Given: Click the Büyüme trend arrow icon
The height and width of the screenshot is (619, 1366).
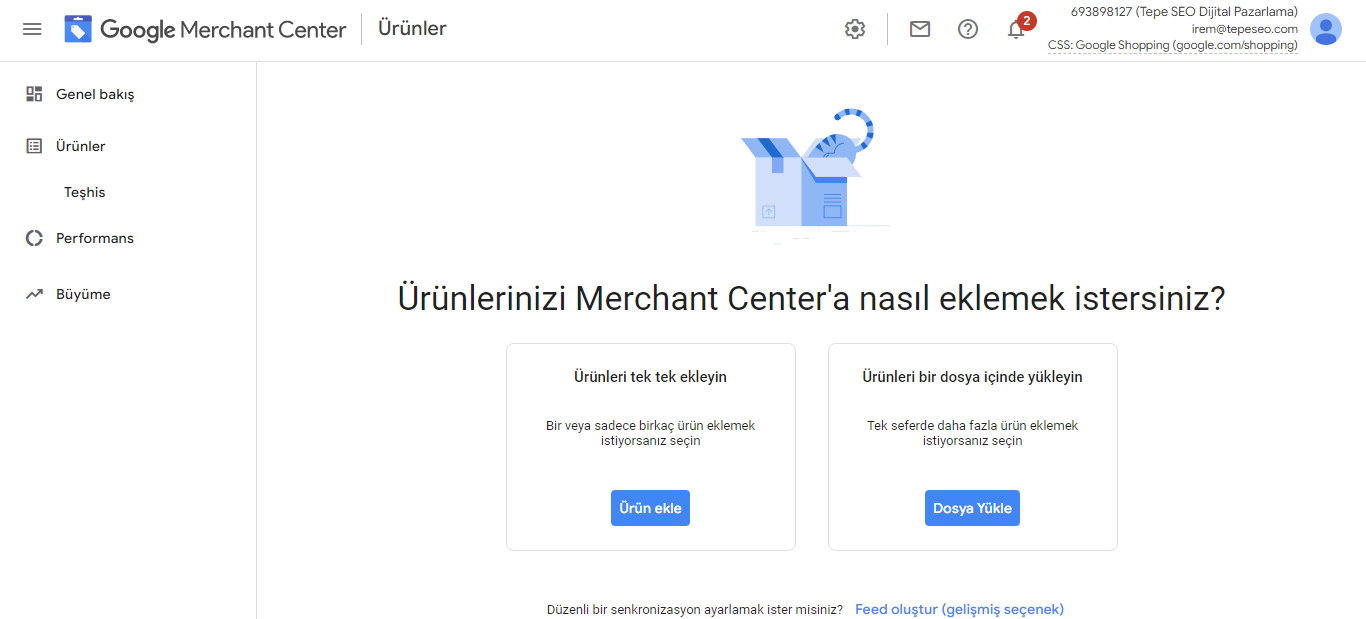Looking at the screenshot, I should point(34,294).
